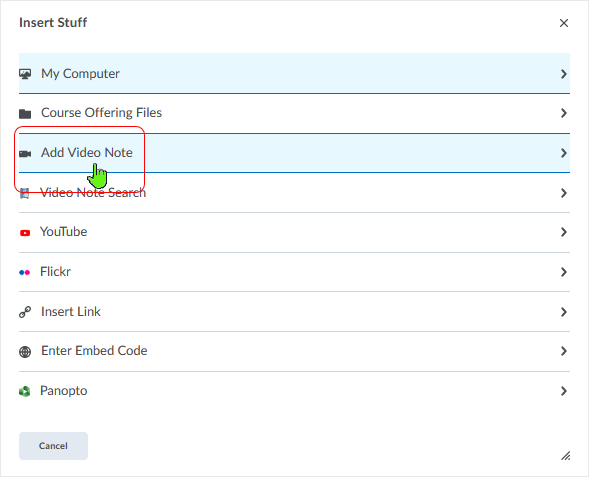Click the dialog resize handle corner
This screenshot has height=477, width=589.
(x=566, y=456)
